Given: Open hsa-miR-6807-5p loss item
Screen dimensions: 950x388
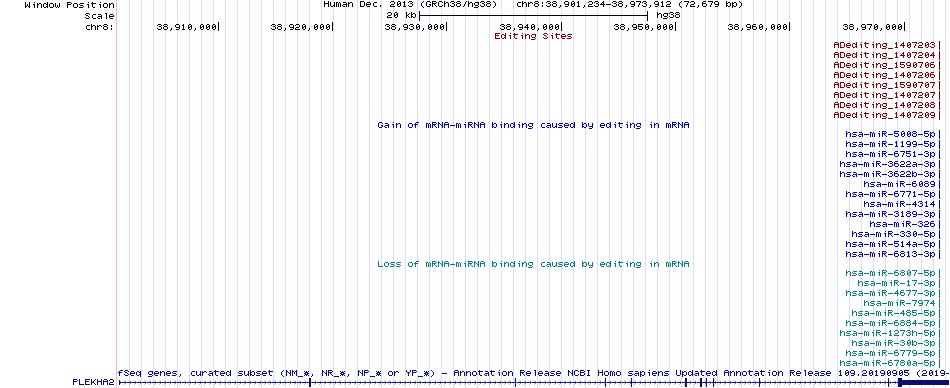Looking at the screenshot, I should coord(891,273).
